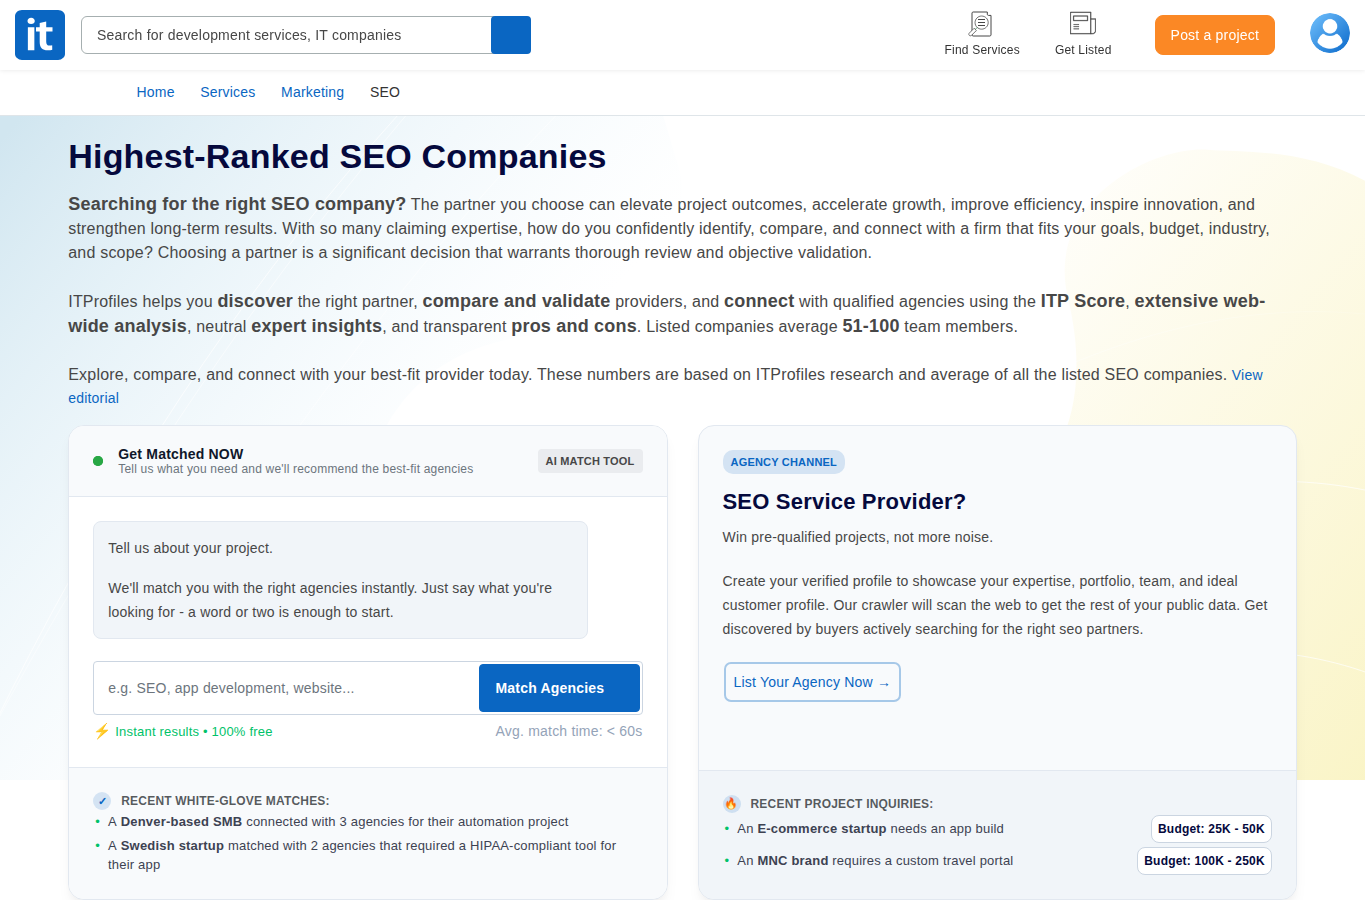Open the Services breadcrumb link

click(228, 92)
